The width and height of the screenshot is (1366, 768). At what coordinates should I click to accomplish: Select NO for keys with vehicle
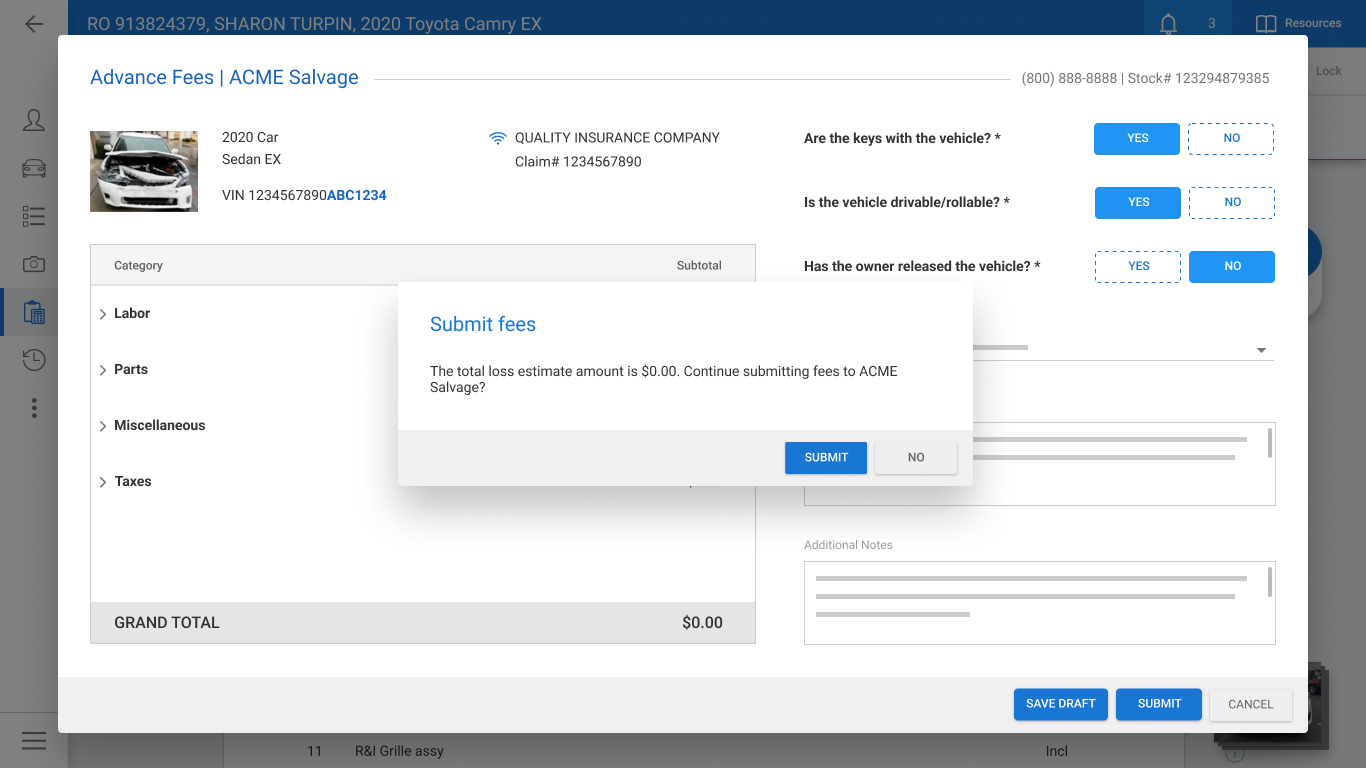[x=1231, y=138]
